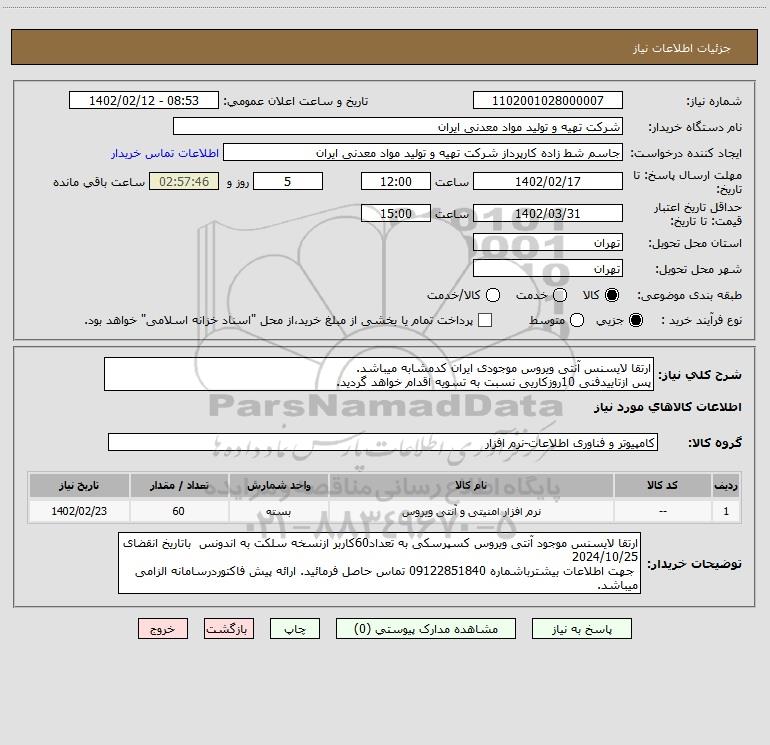Click the کد کالا column header
770x745 pixels.
pos(662,486)
